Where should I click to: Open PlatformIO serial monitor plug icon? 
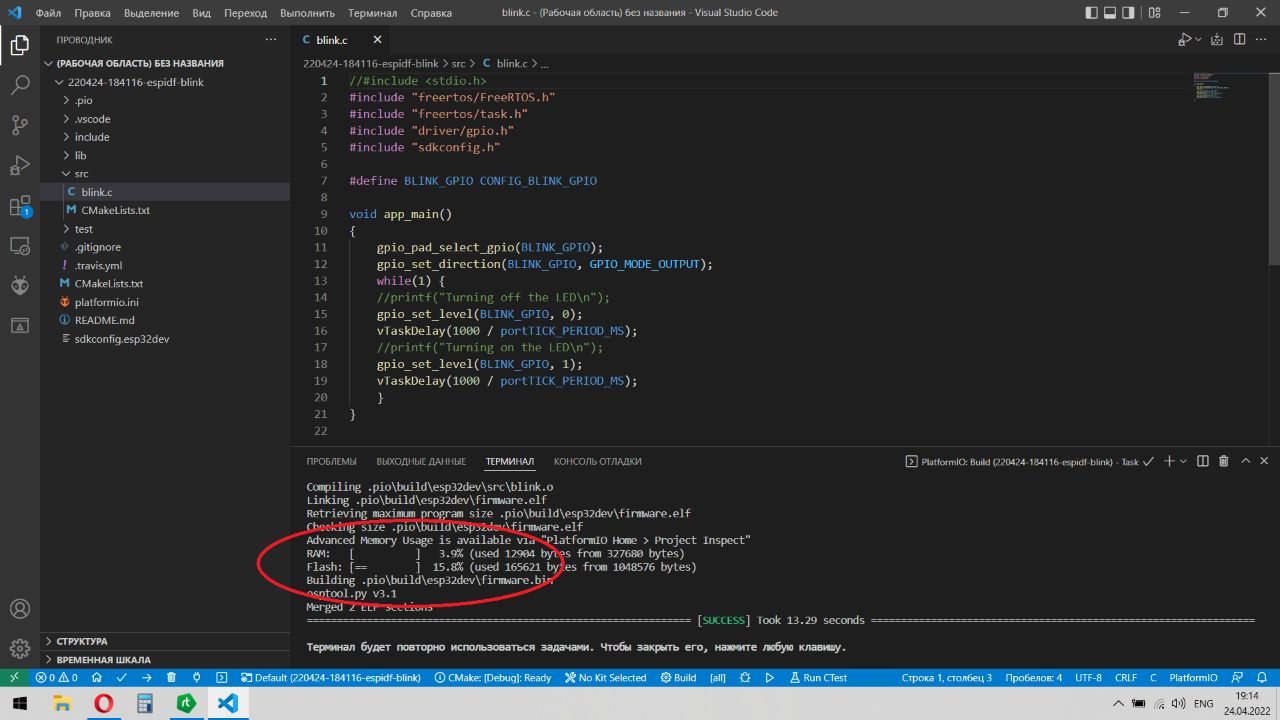197,677
